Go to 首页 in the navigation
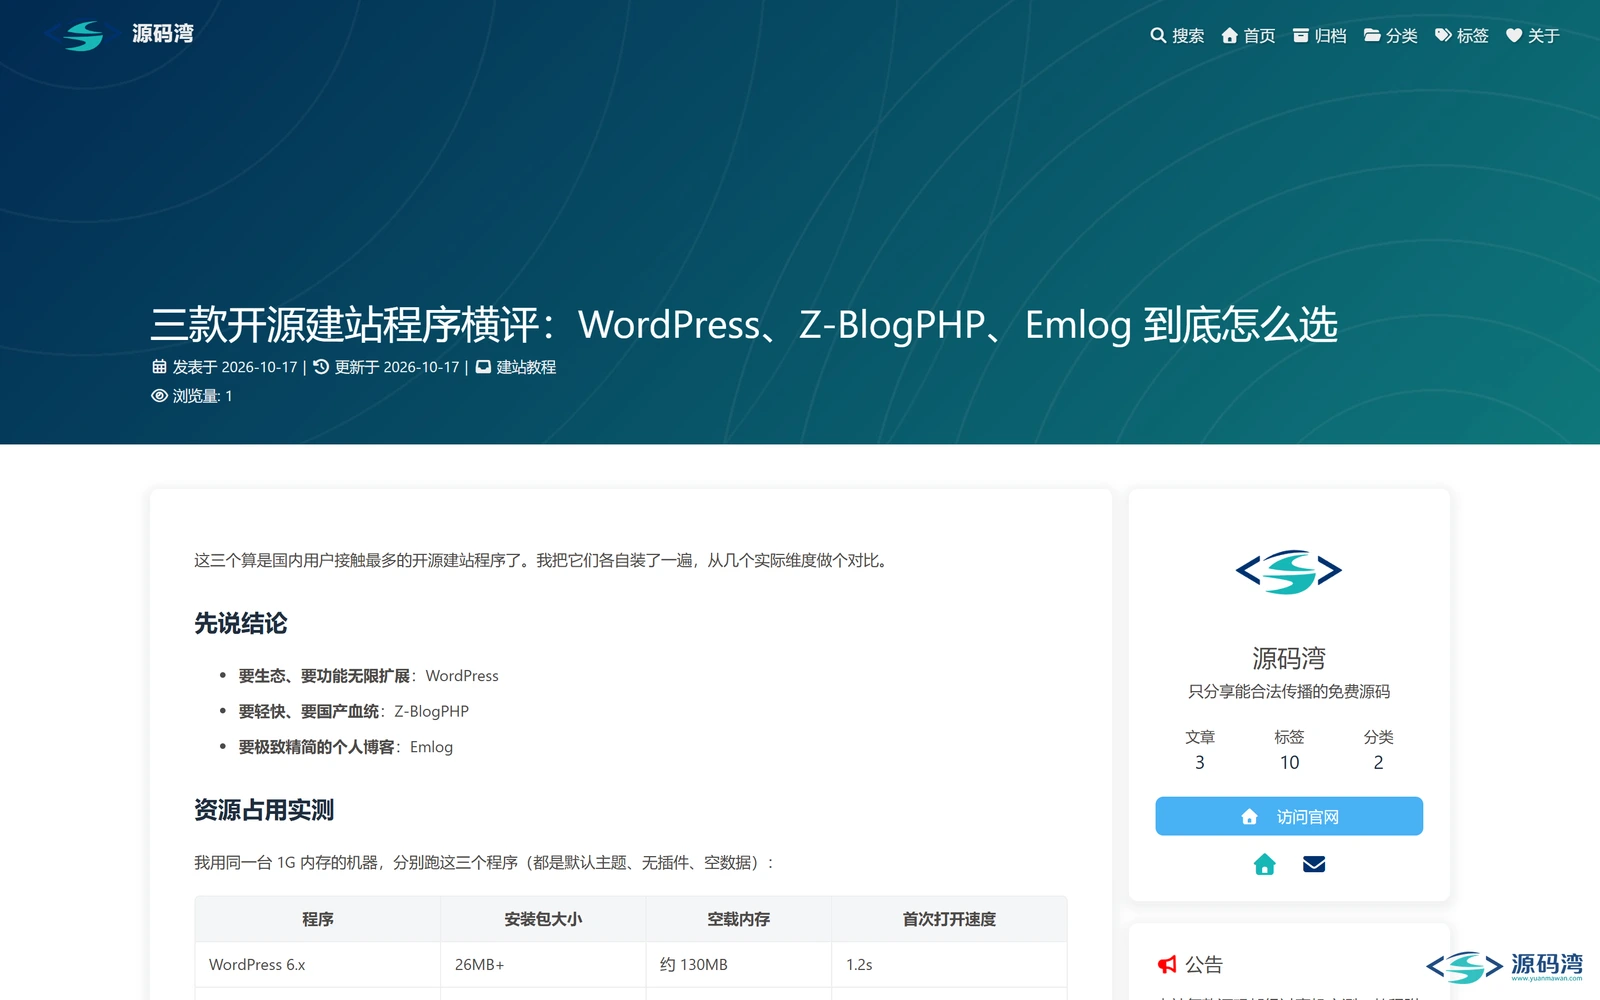The height and width of the screenshot is (1000, 1600). pos(1248,36)
